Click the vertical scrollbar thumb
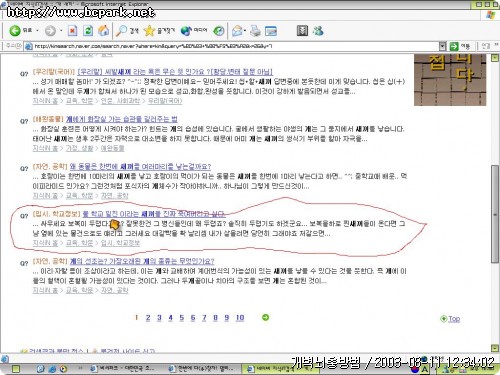Viewport: 500px width, 375px height. (x=495, y=215)
